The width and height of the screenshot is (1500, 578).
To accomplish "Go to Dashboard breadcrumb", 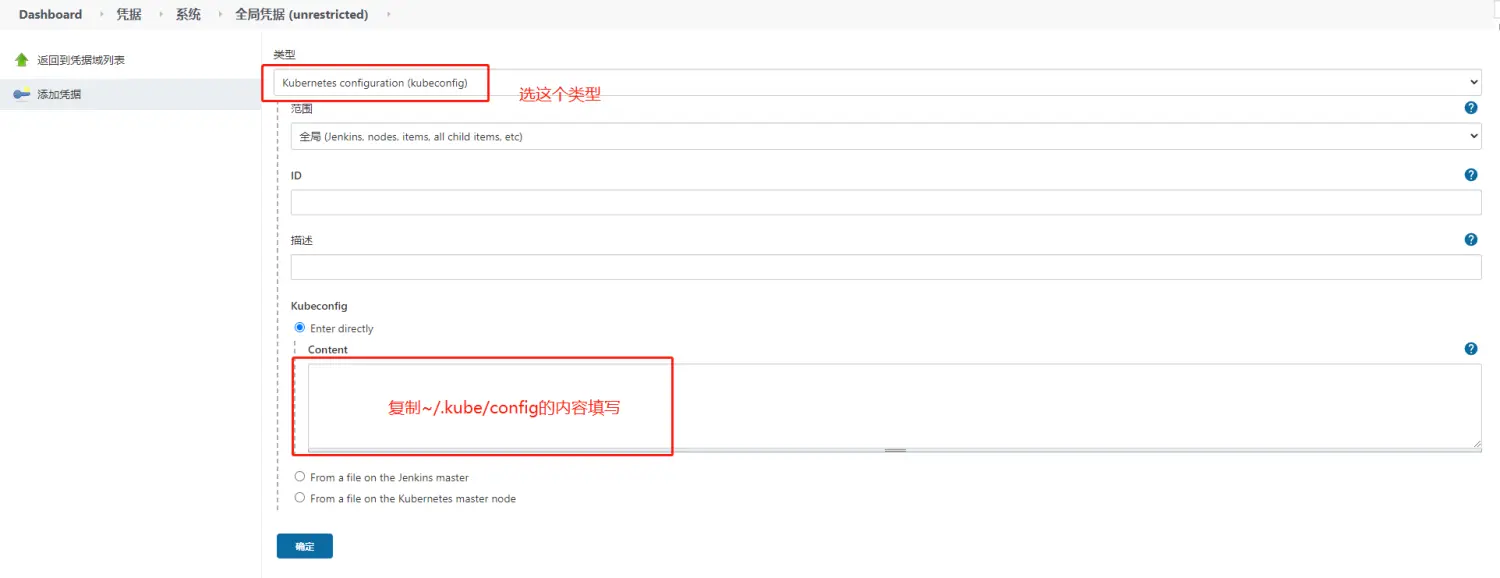I will 50,15.
